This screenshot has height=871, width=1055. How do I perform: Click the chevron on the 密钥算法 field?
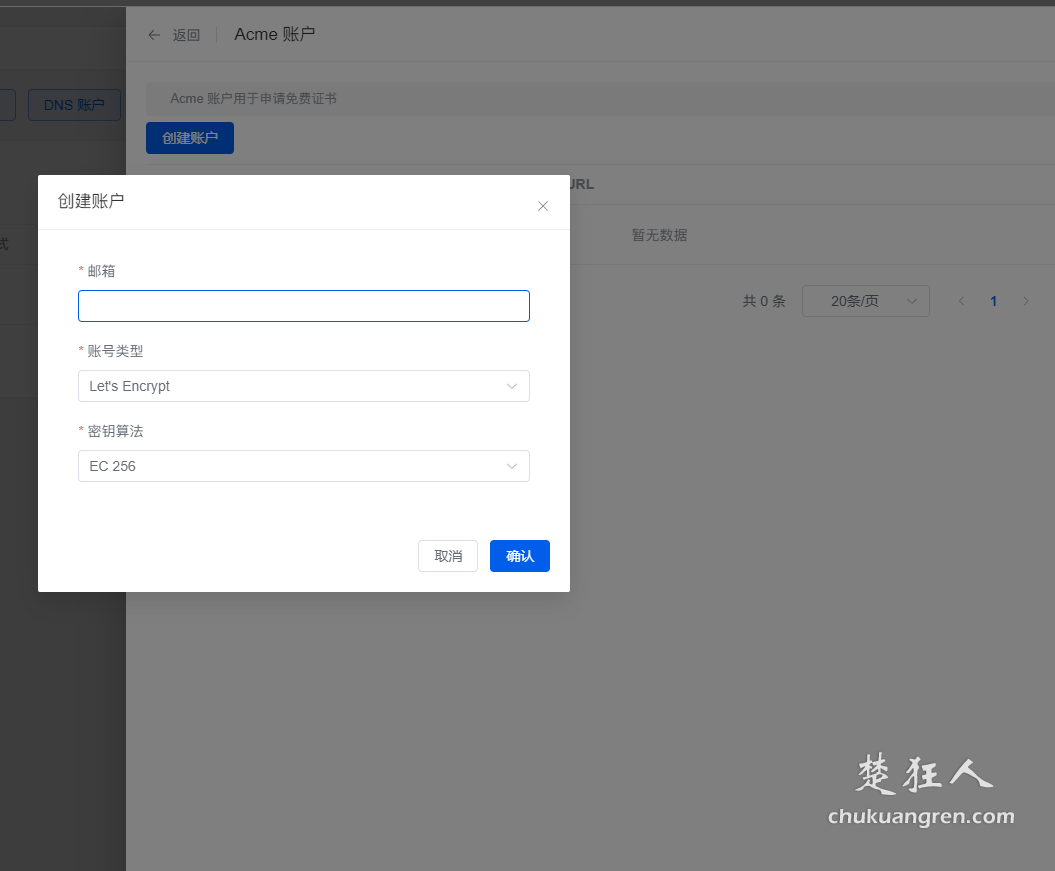[512, 466]
